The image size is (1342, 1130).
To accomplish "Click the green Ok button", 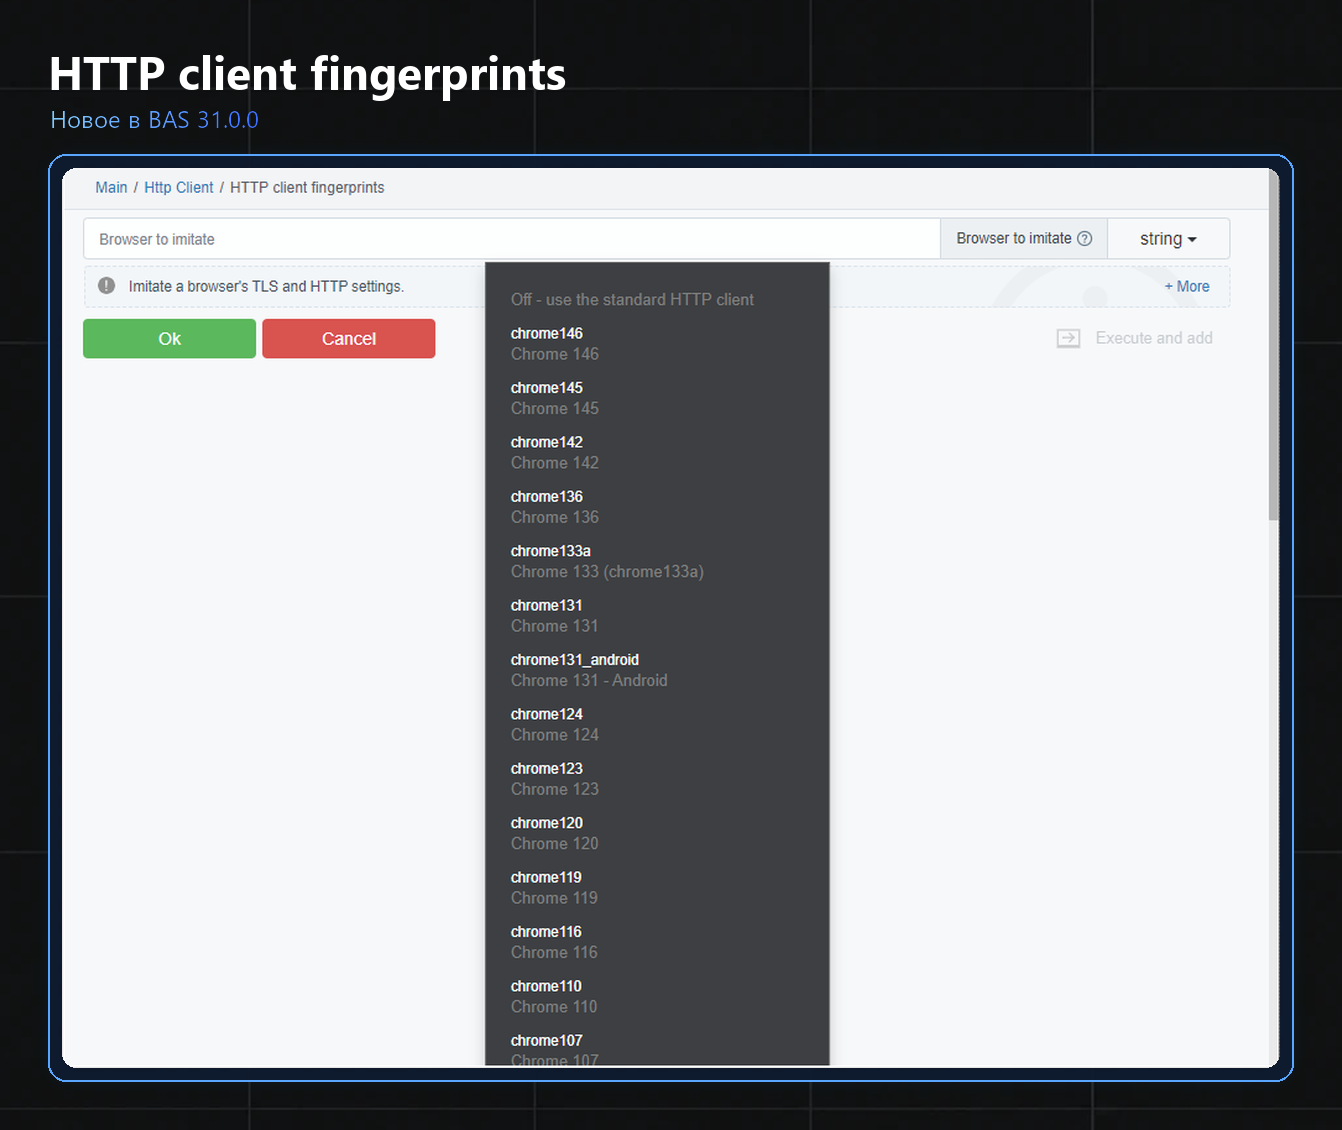I will pos(169,338).
